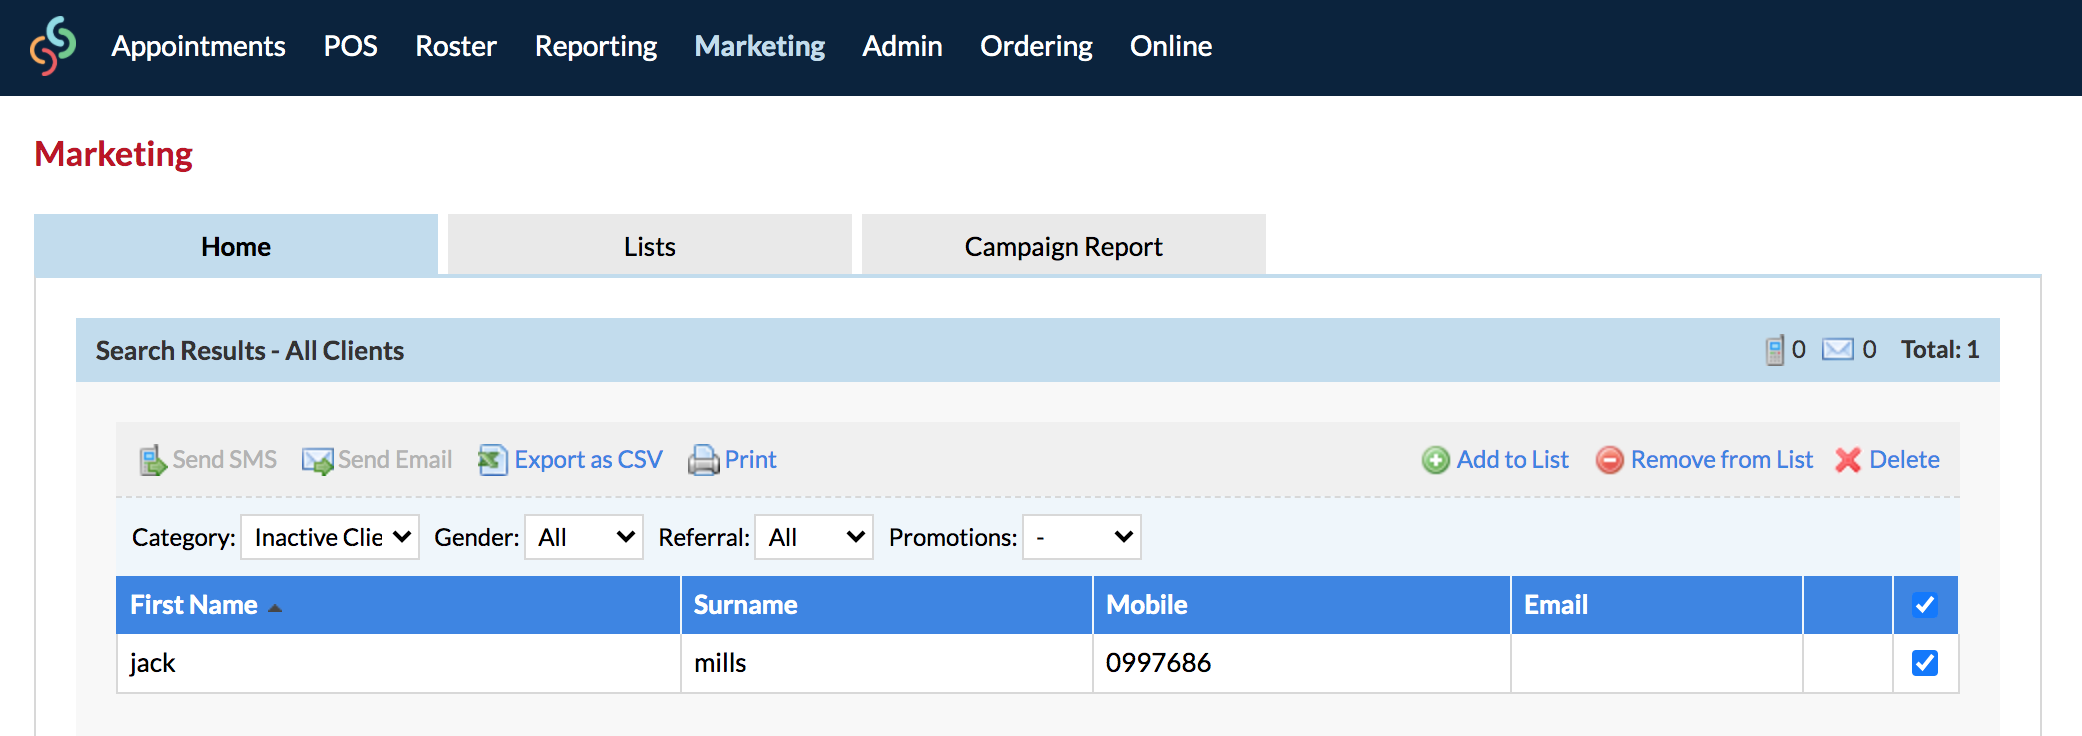Click the First Name sort arrow
Screen dimensions: 2082x736
click(x=275, y=607)
